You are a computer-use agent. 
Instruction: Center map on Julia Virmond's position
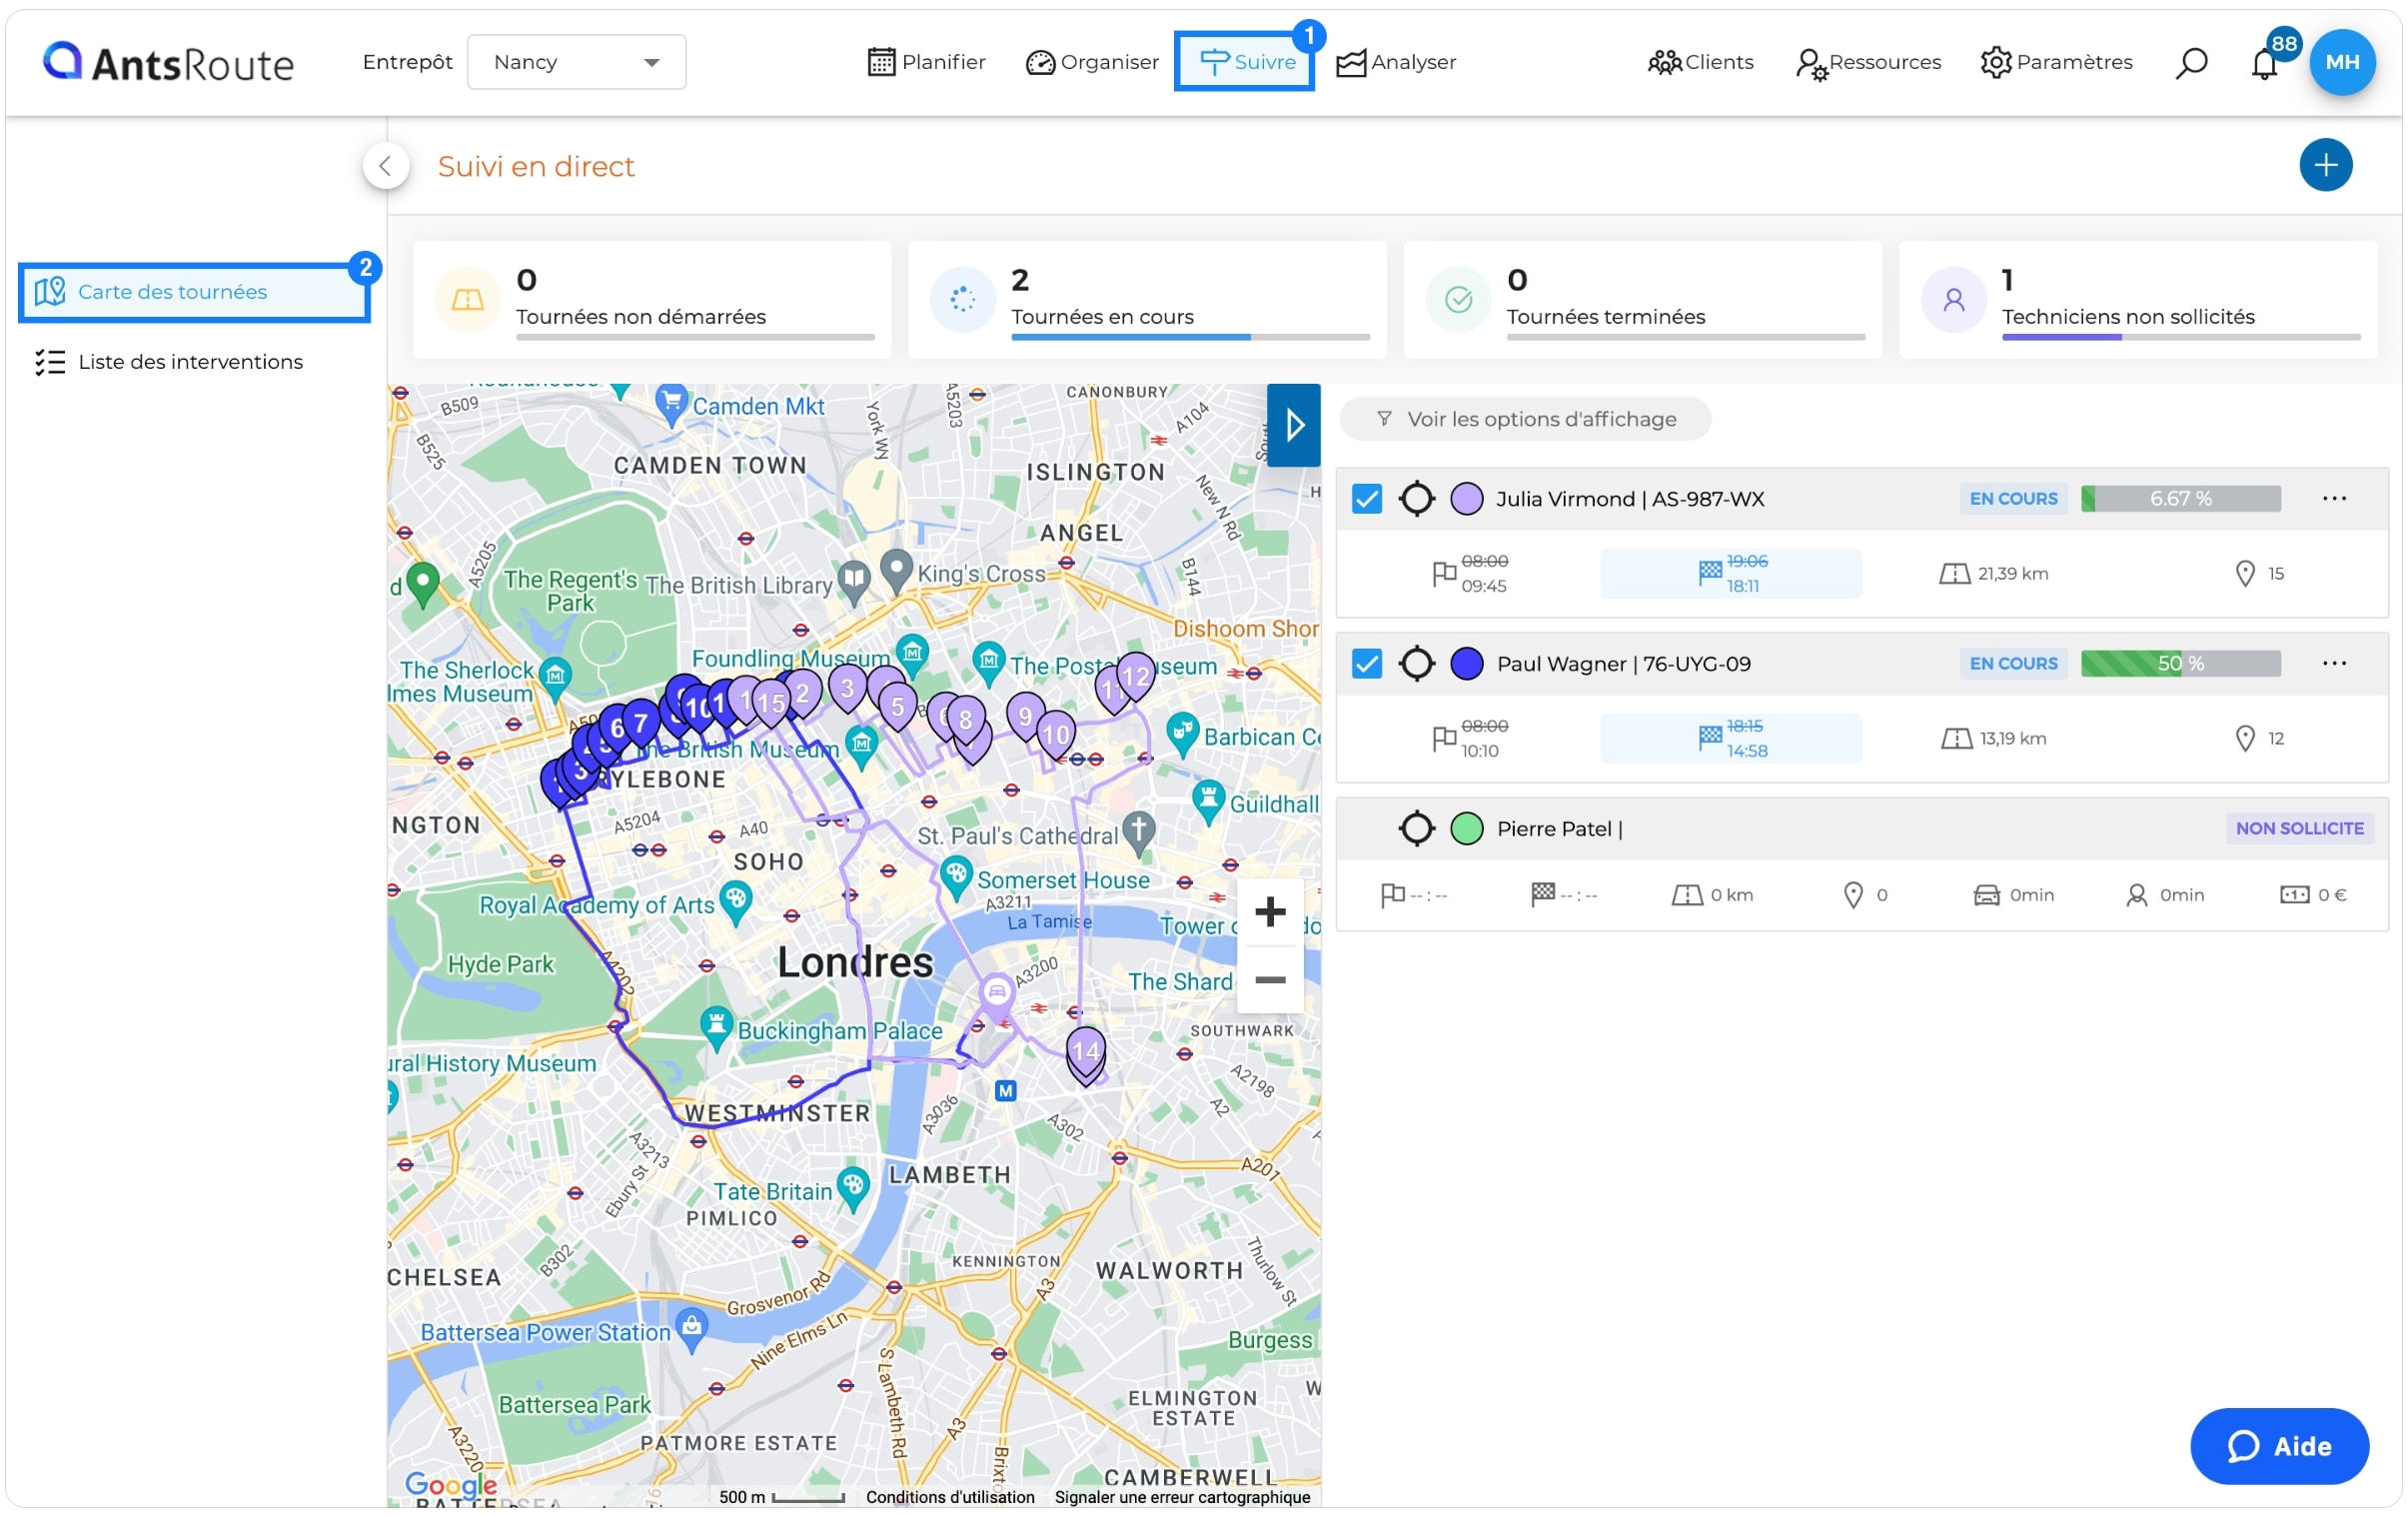(x=1416, y=498)
